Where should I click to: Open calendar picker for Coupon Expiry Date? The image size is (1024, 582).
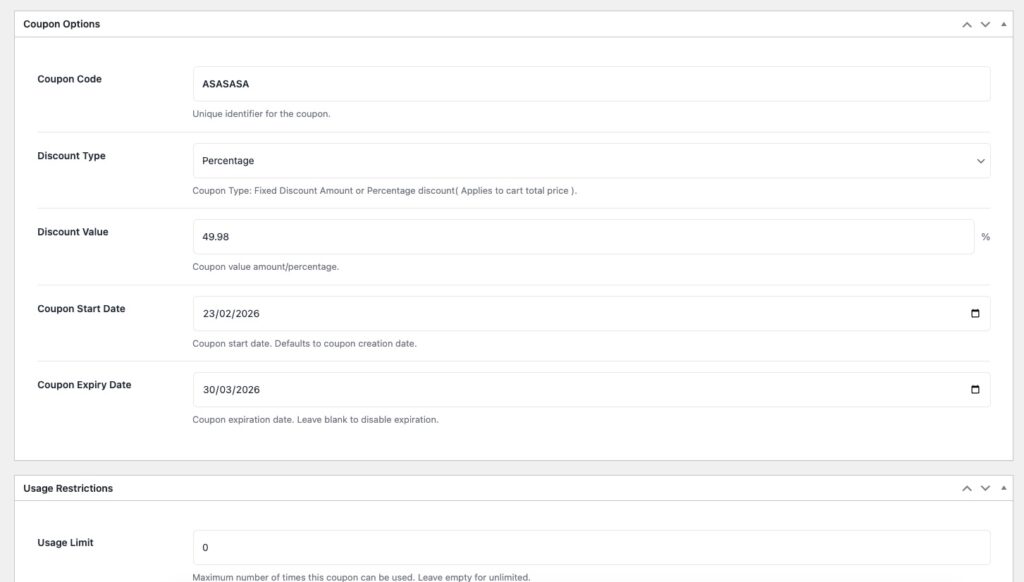click(975, 390)
